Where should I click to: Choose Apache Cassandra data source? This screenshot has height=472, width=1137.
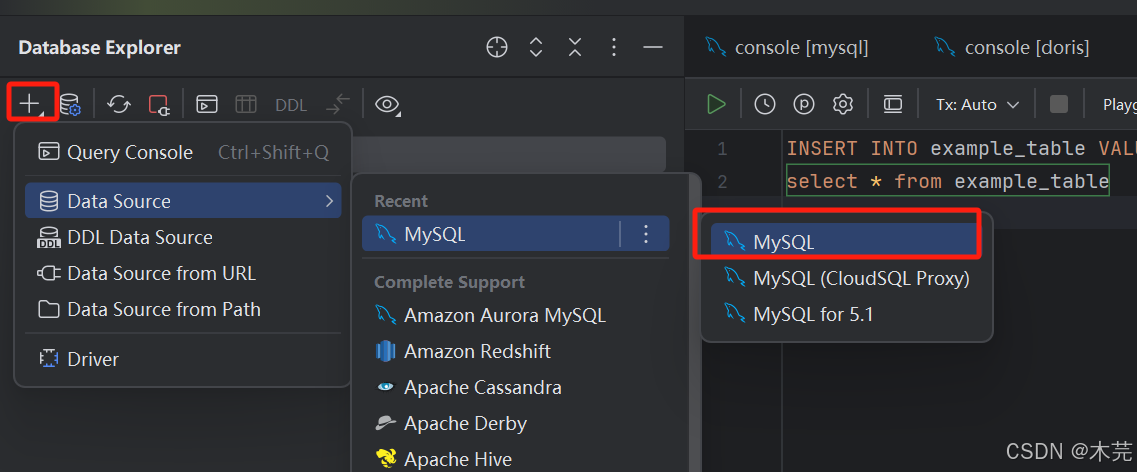tap(515, 388)
